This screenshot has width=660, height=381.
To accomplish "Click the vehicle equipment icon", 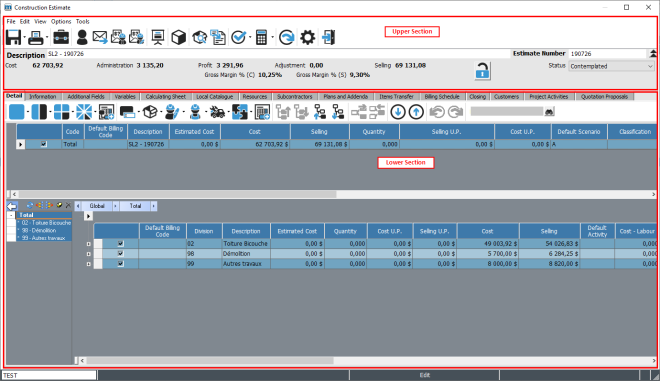I will pyautogui.click(x=217, y=112).
